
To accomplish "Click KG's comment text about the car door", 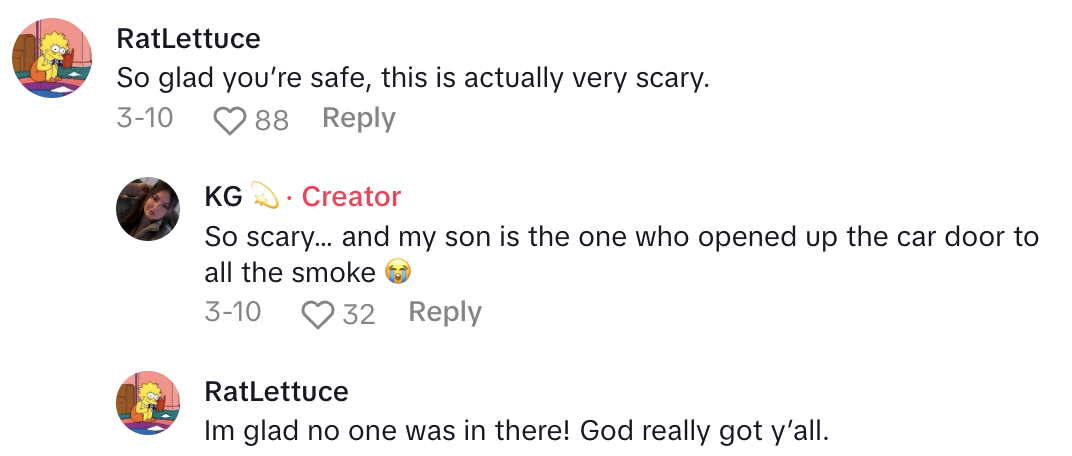I will coord(620,238).
